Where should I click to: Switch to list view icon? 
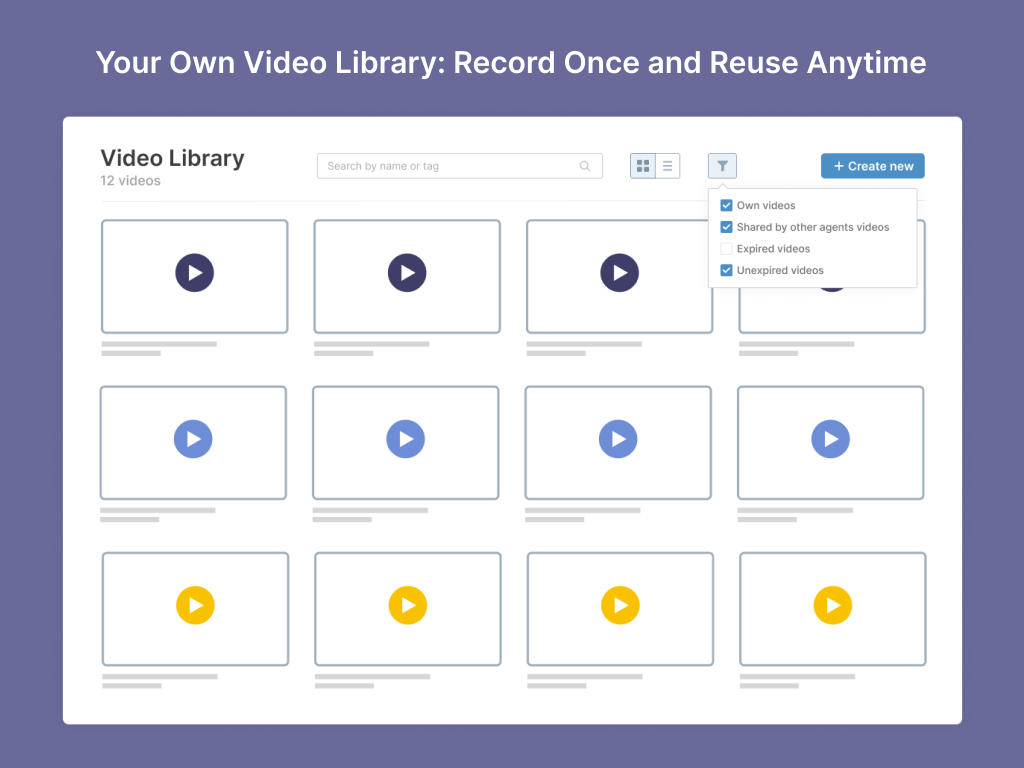coord(667,166)
